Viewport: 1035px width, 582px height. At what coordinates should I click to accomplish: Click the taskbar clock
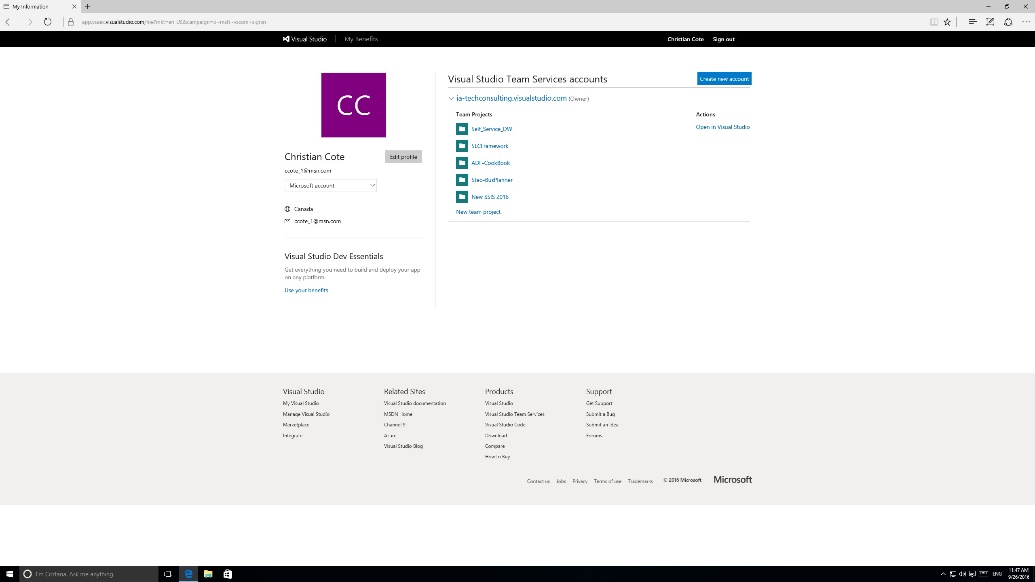coord(1018,574)
